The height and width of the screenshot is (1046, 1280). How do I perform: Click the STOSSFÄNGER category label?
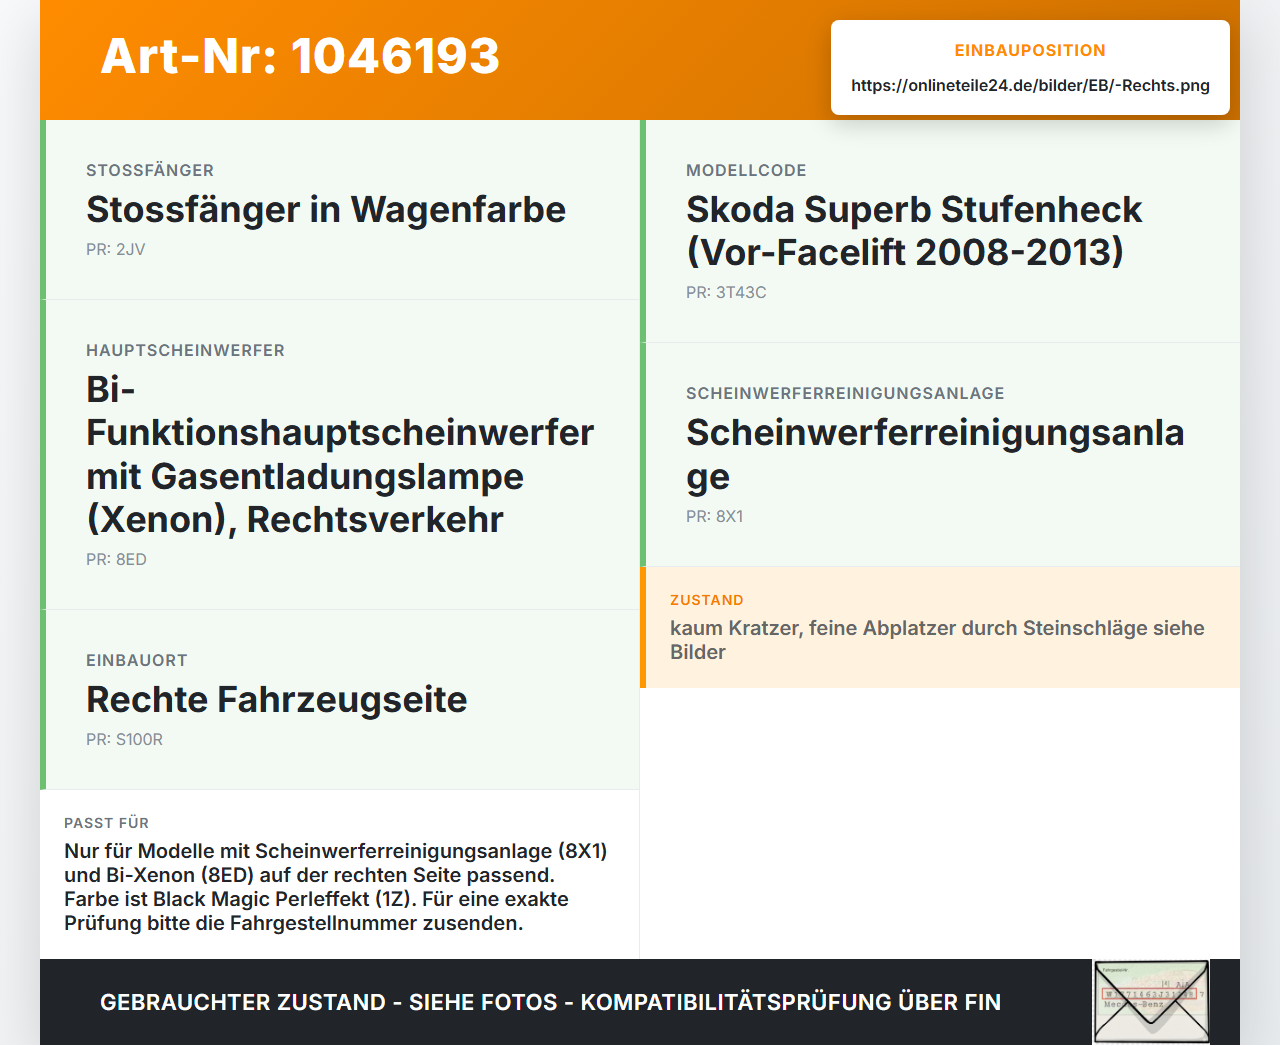150,170
